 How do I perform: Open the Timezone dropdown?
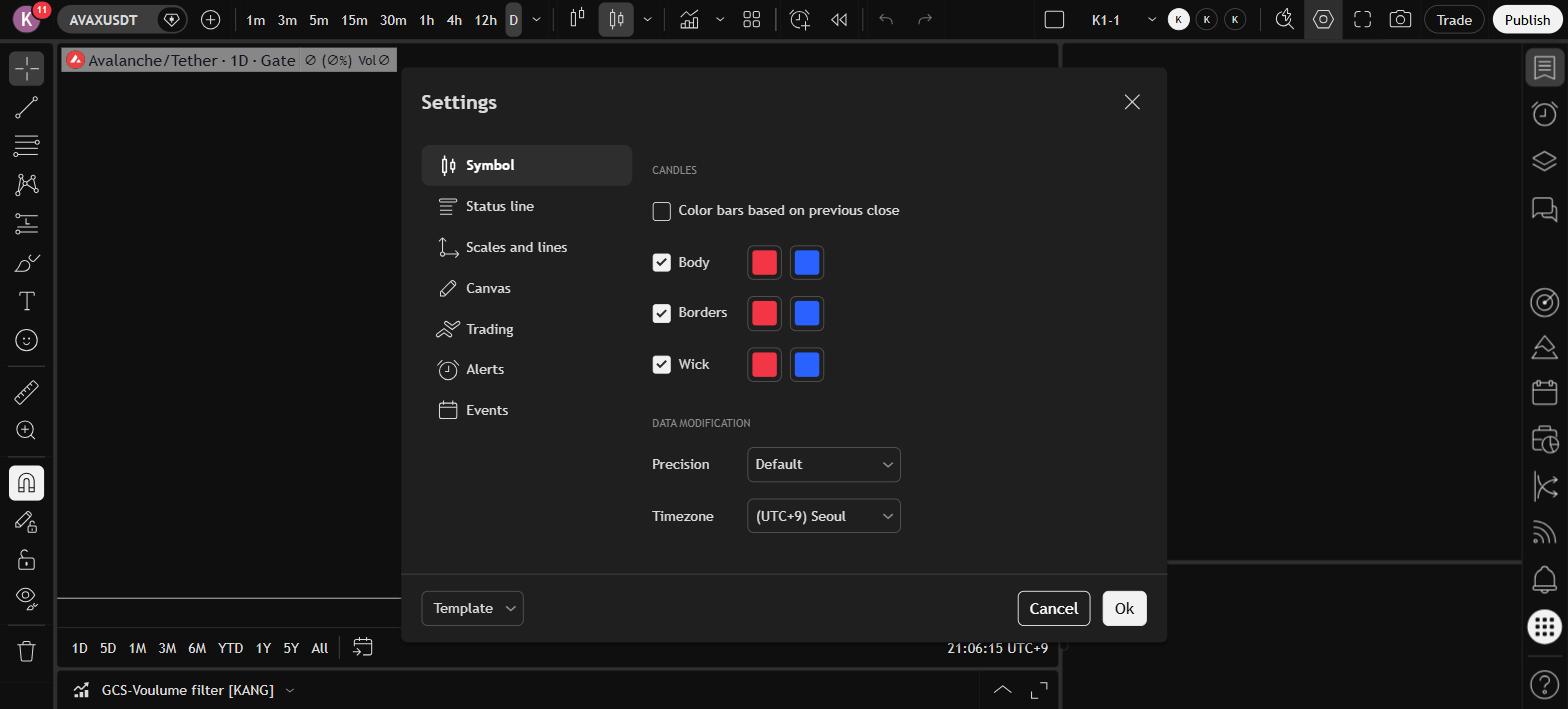(824, 516)
